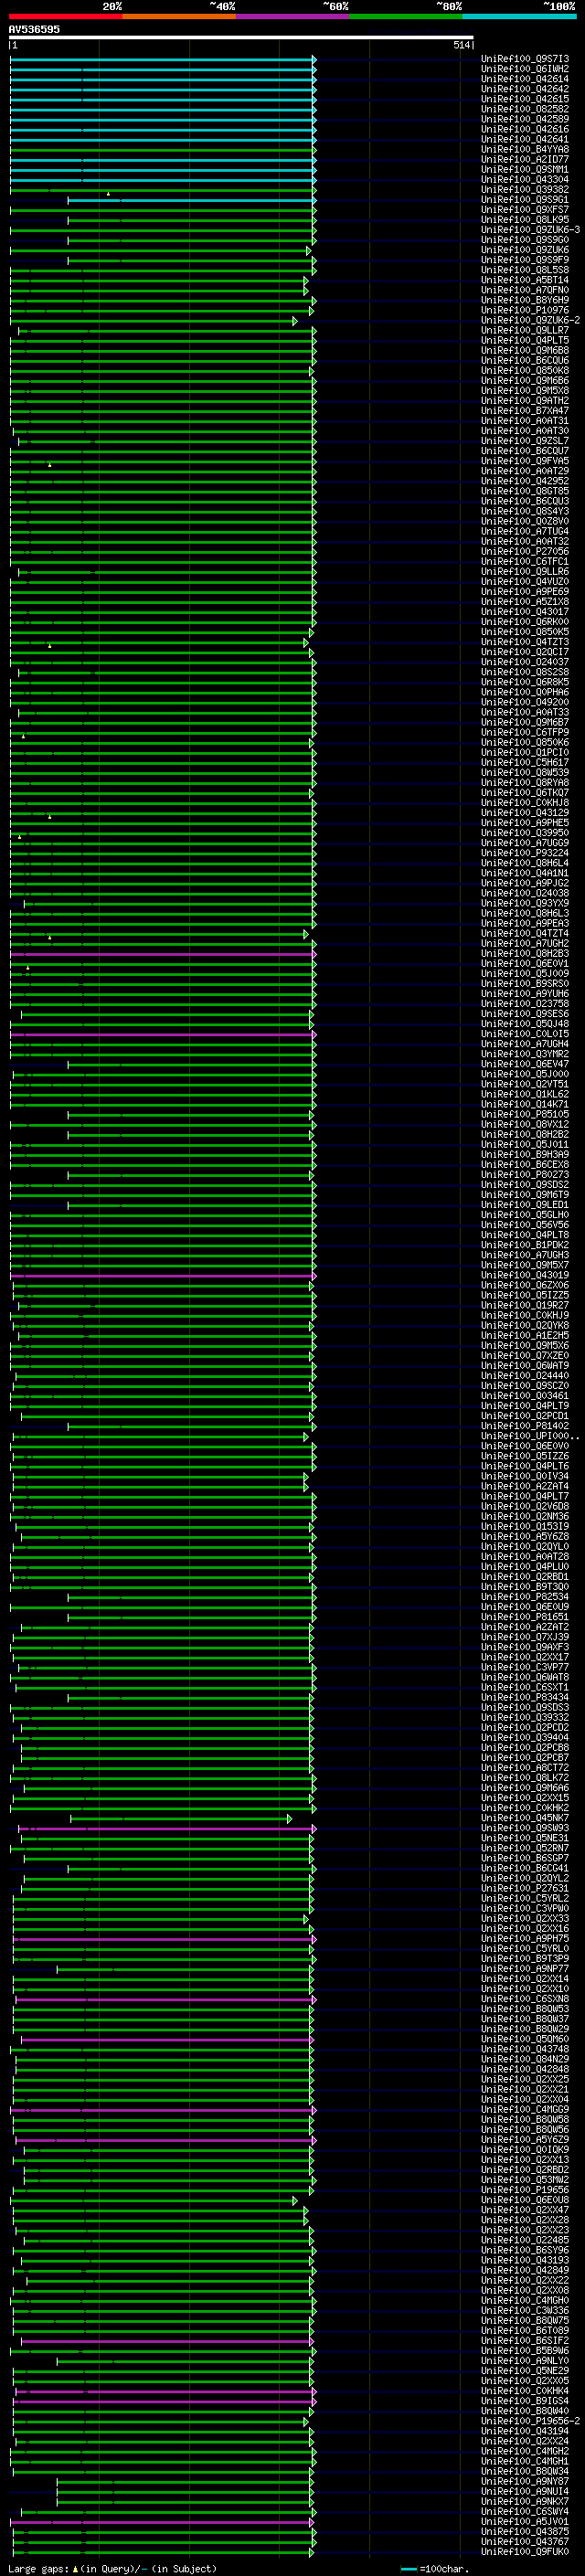Click the white query sequence bar
585x2576 pixels.
point(241,37)
